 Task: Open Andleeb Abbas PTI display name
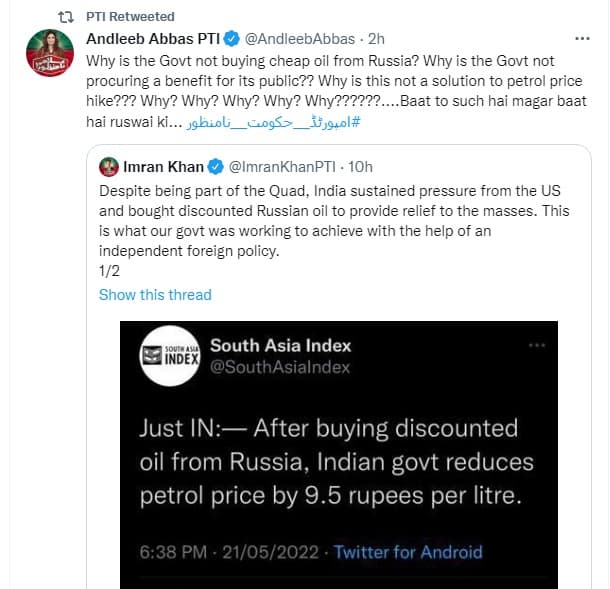point(153,39)
